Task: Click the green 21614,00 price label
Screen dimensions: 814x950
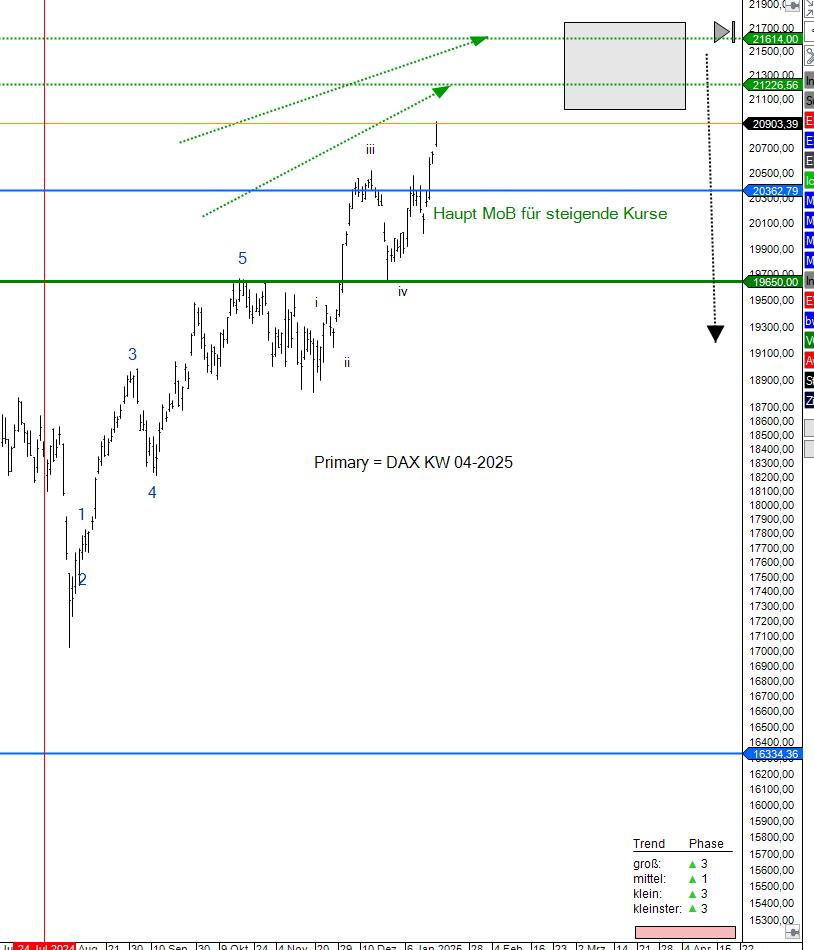Action: pyautogui.click(x=772, y=39)
